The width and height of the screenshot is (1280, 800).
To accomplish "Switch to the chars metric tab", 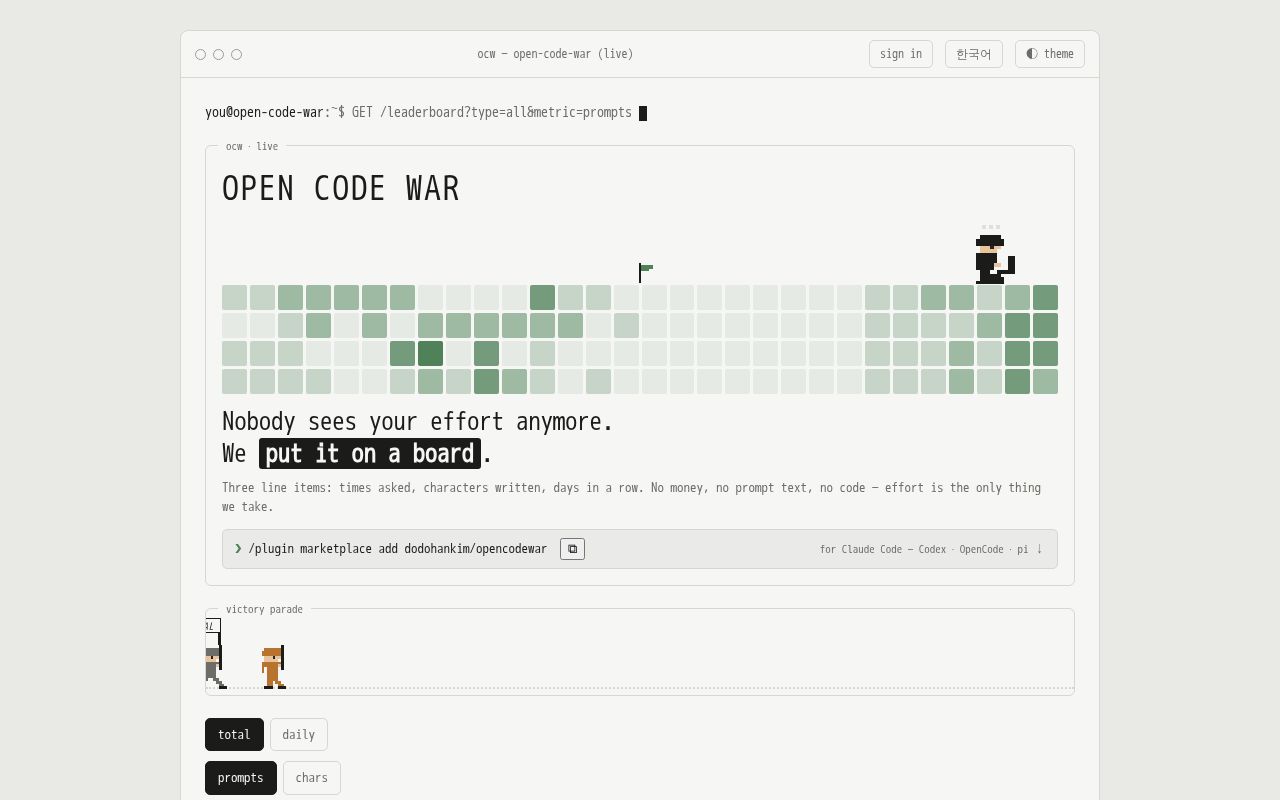I will (312, 778).
